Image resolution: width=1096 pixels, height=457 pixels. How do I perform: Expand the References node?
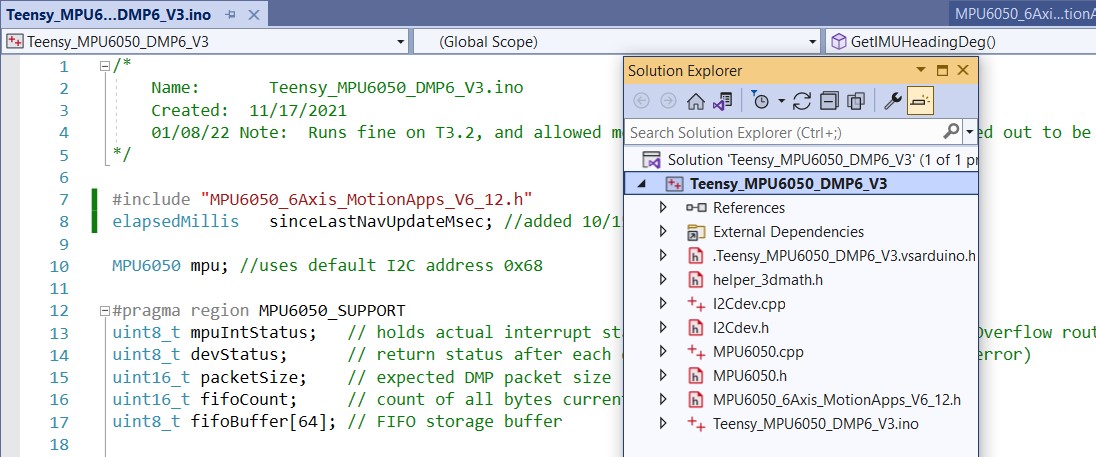[663, 208]
